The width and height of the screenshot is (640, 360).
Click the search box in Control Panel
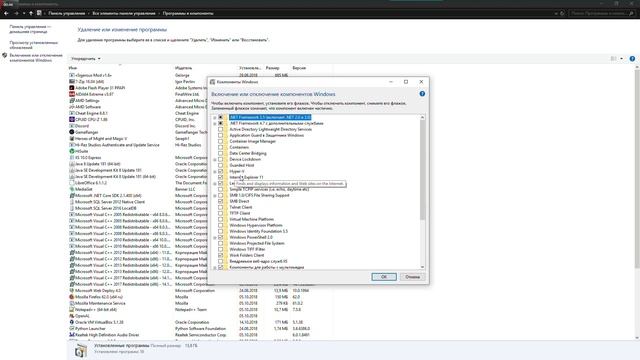[x=602, y=13]
